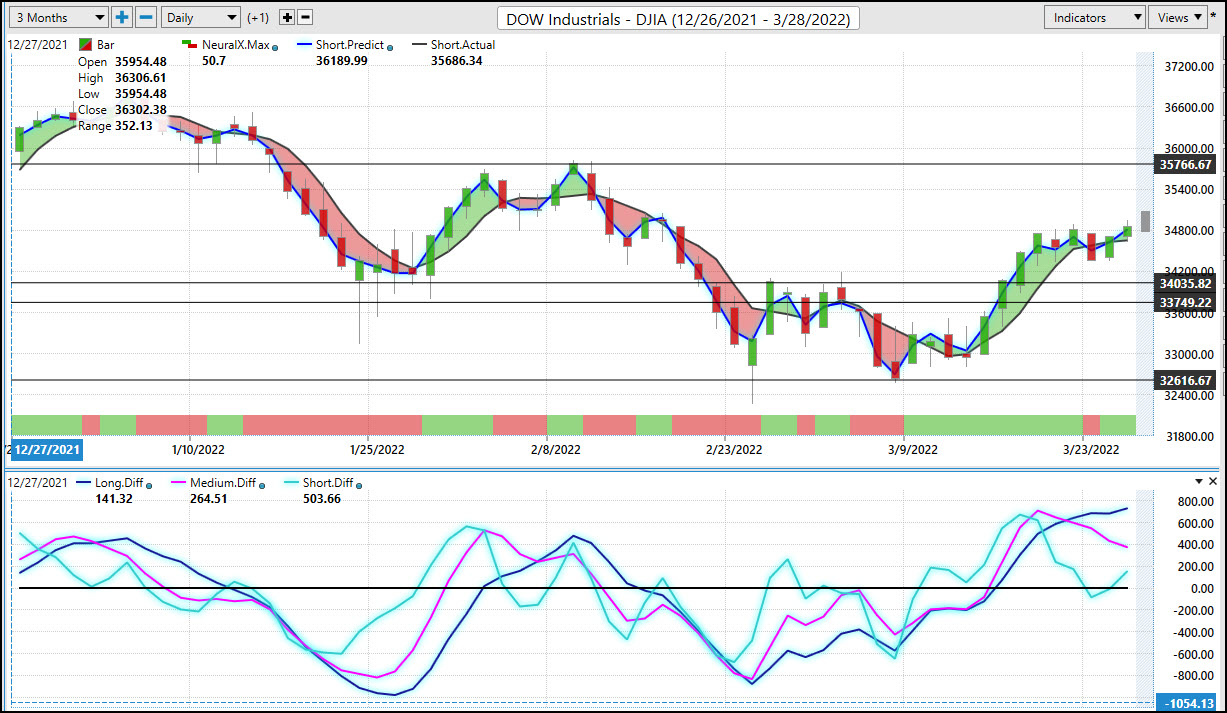This screenshot has width=1227, height=713.
Task: Click the 1/25/2022 date on the axis
Action: [375, 450]
